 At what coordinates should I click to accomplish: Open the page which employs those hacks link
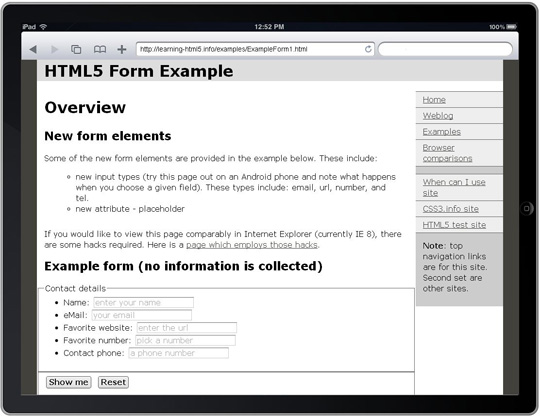pyautogui.click(x=252, y=245)
